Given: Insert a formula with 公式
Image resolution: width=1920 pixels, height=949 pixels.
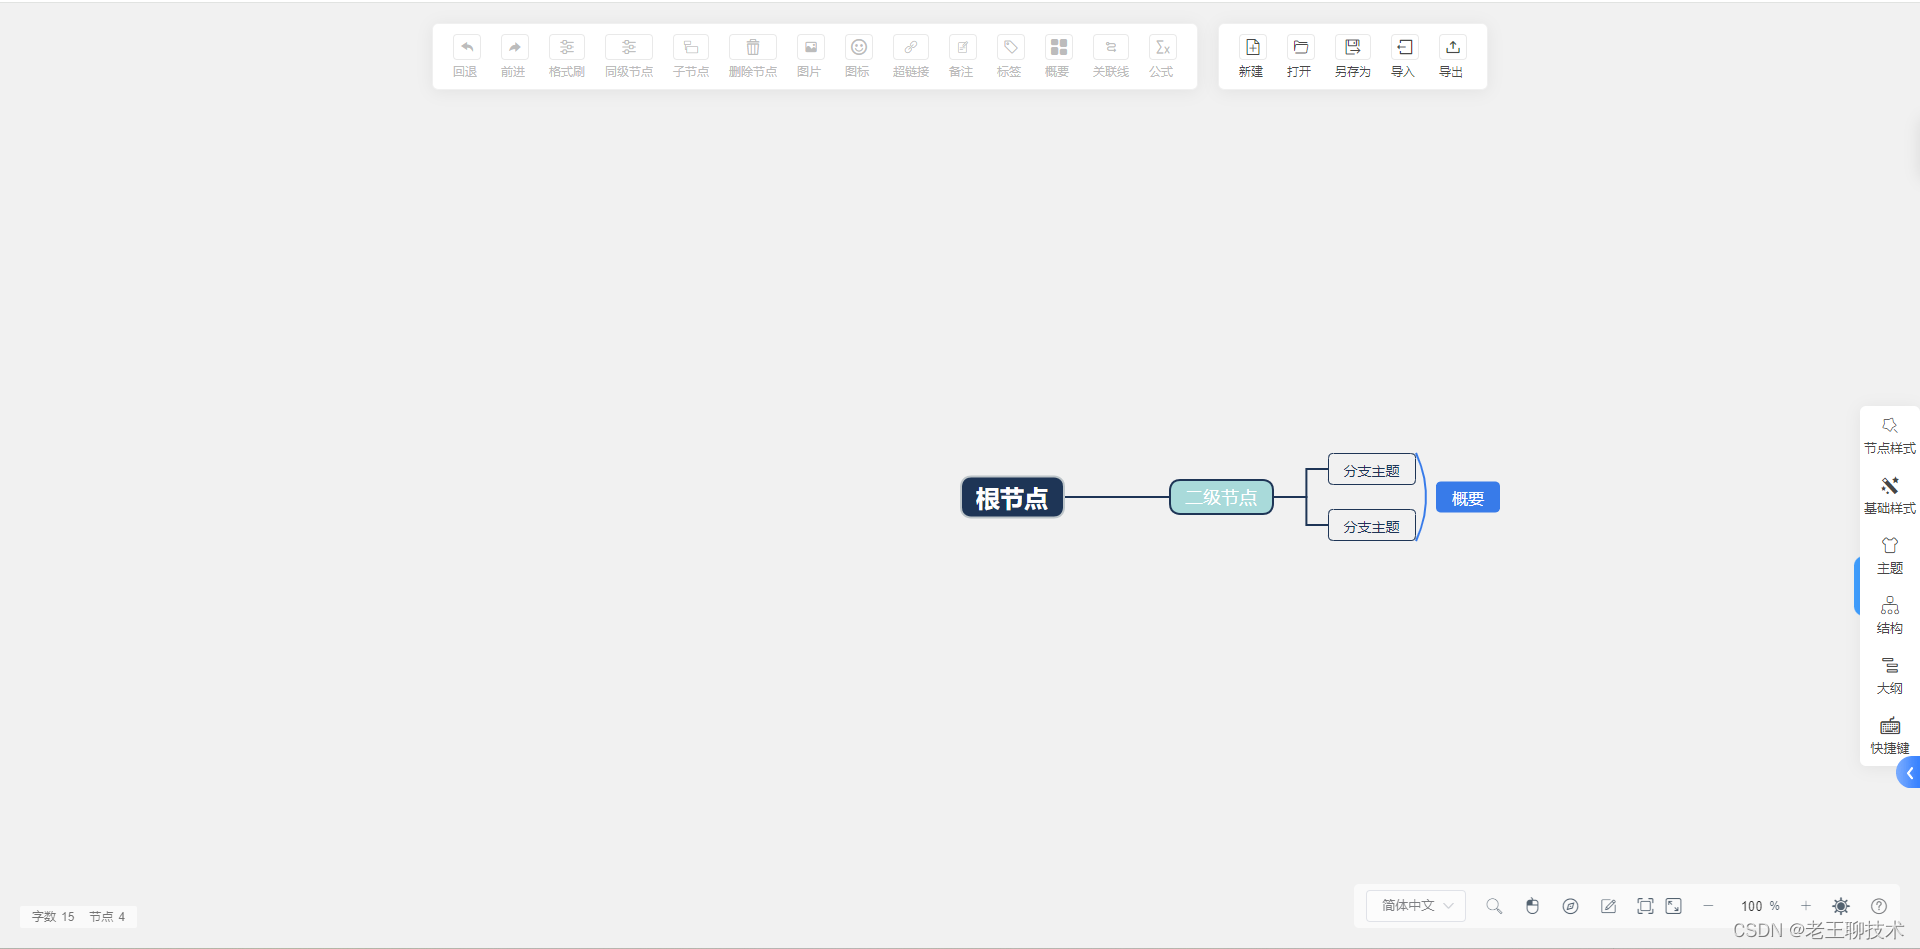Looking at the screenshot, I should click(x=1162, y=47).
